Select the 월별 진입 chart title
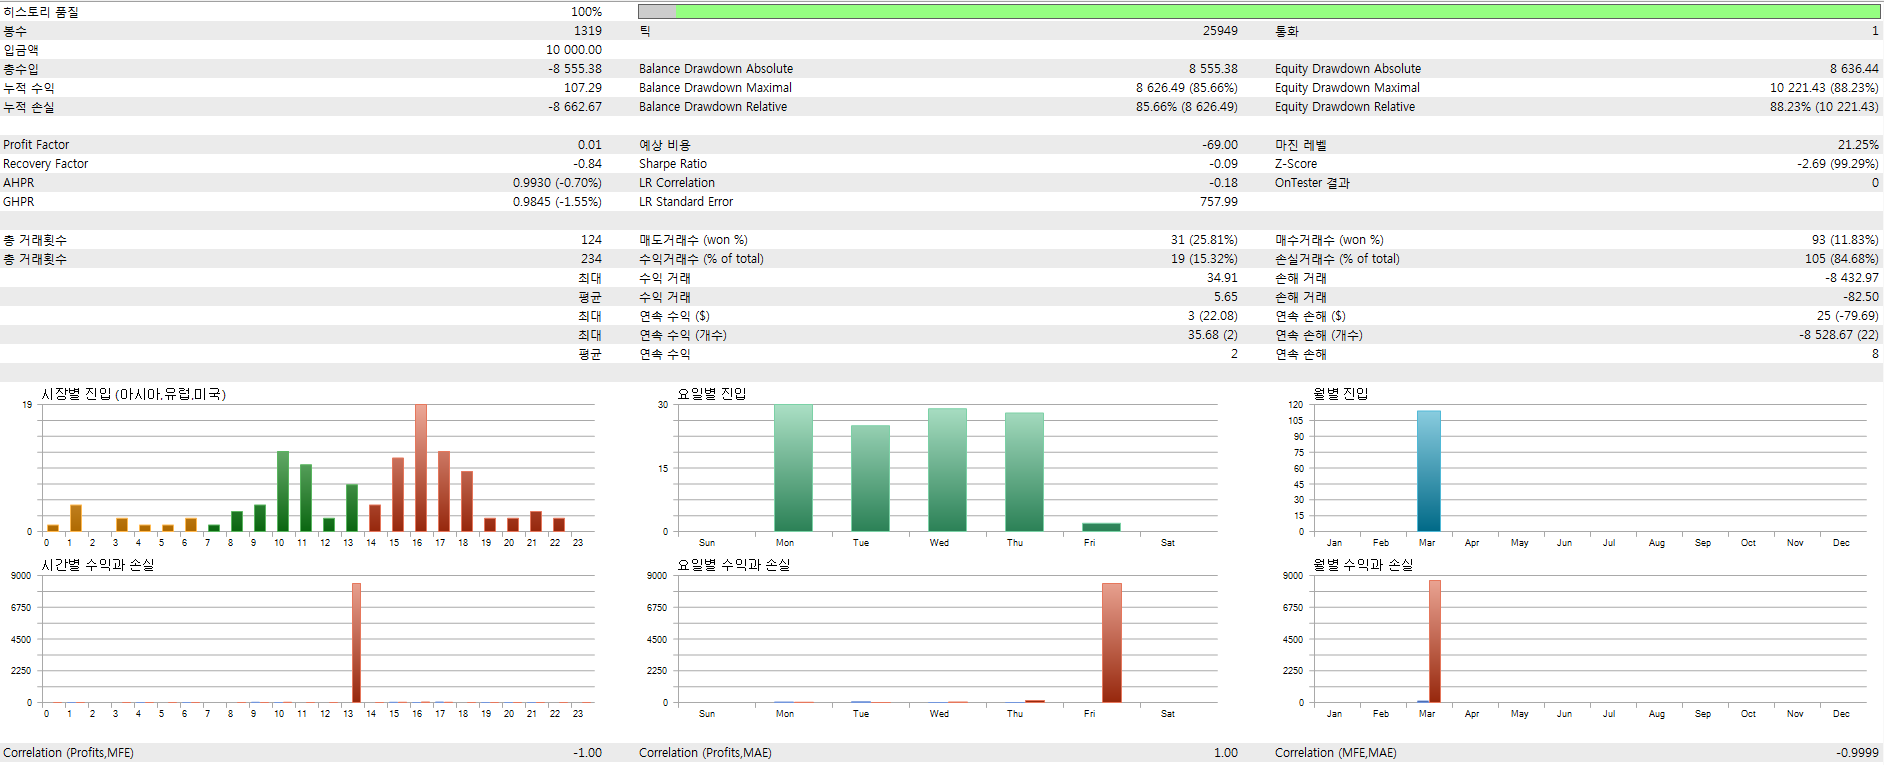The width and height of the screenshot is (1884, 765). pos(1340,394)
